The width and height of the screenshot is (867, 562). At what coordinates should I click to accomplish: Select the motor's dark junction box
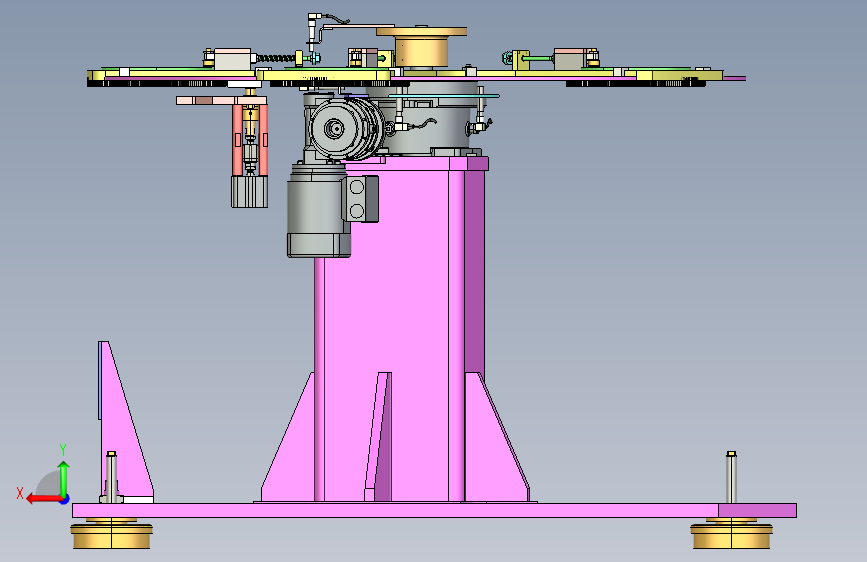point(361,199)
